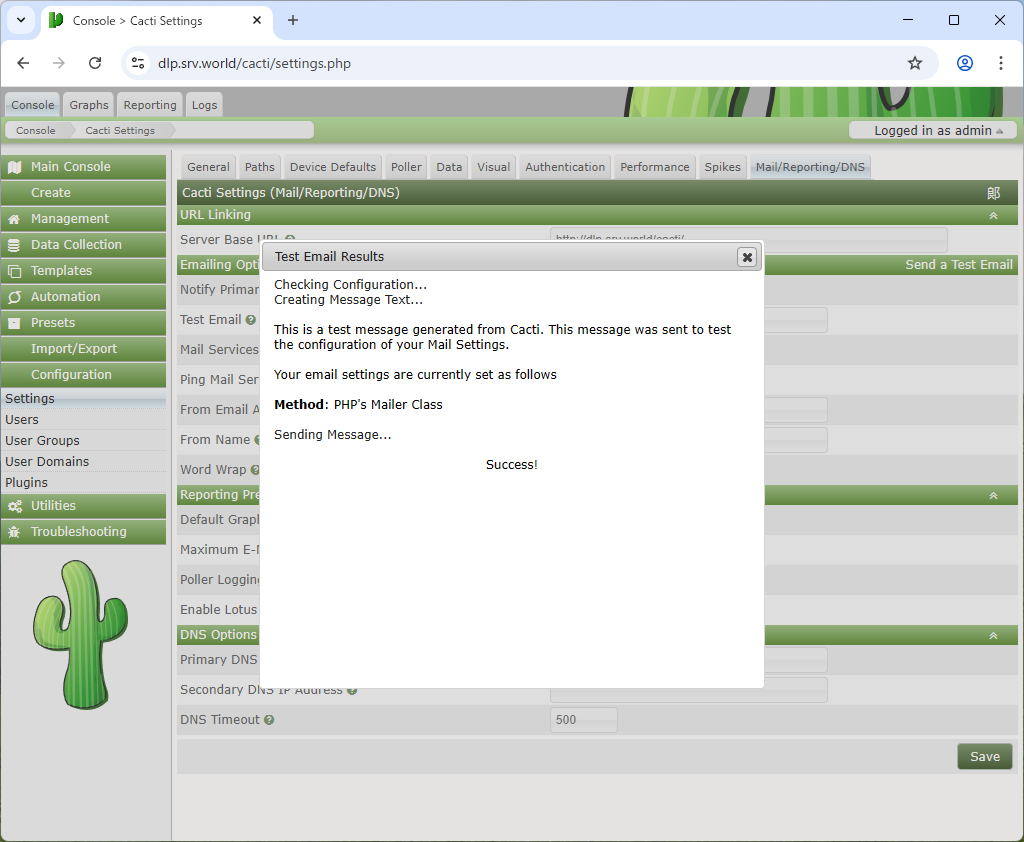This screenshot has height=842, width=1024.
Task: Click the Automation icon in sidebar
Action: pyautogui.click(x=14, y=297)
